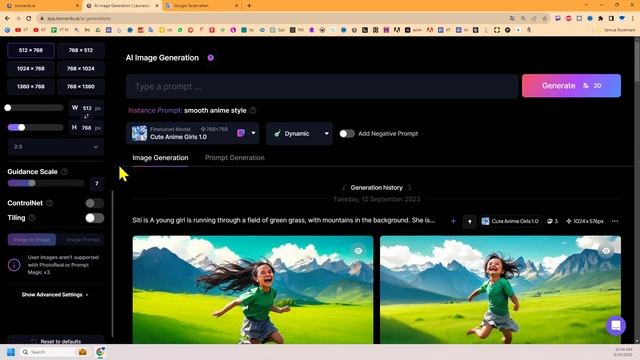Screen dimensions: 640x360
Task: Toggle the Tiling switch
Action: click(x=94, y=218)
